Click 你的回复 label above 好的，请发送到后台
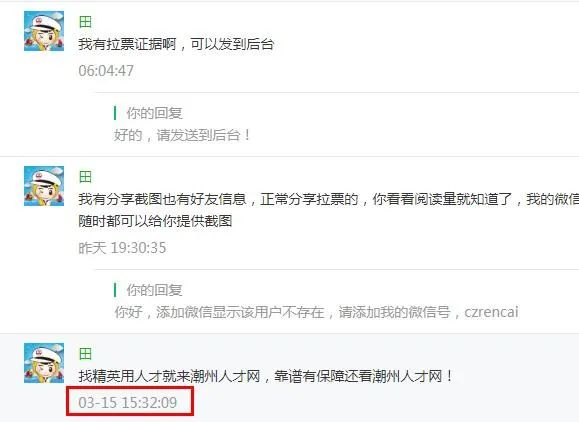Viewport: 579px width, 422px height. coord(154,113)
